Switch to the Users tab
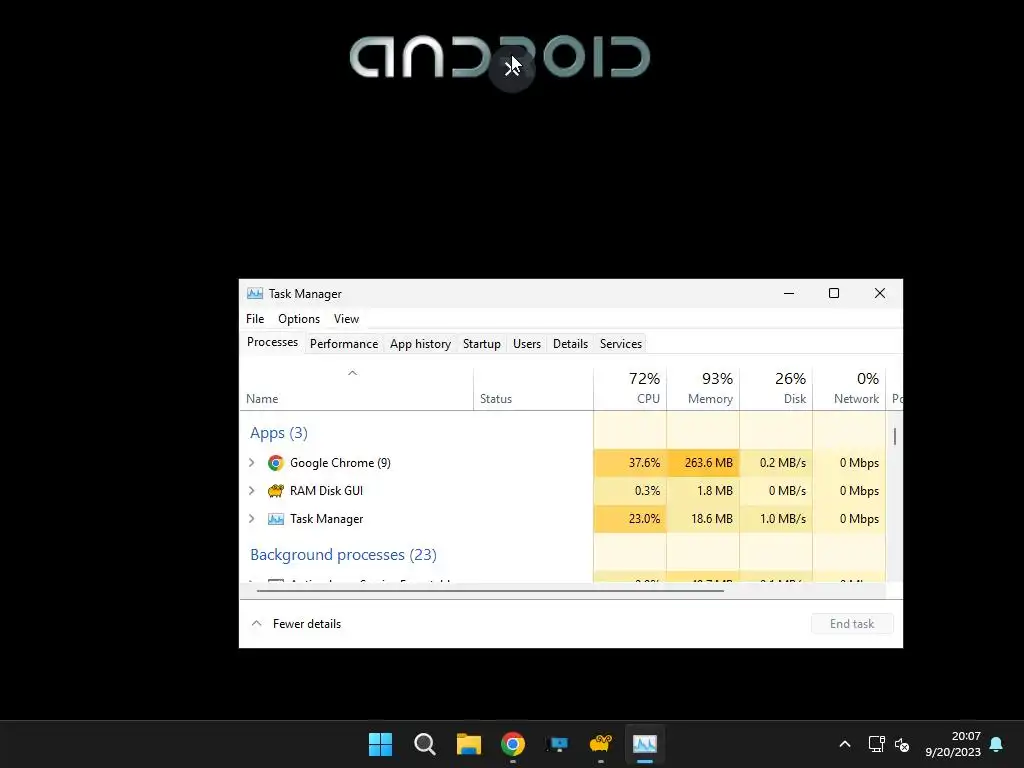This screenshot has height=768, width=1024. click(x=527, y=344)
